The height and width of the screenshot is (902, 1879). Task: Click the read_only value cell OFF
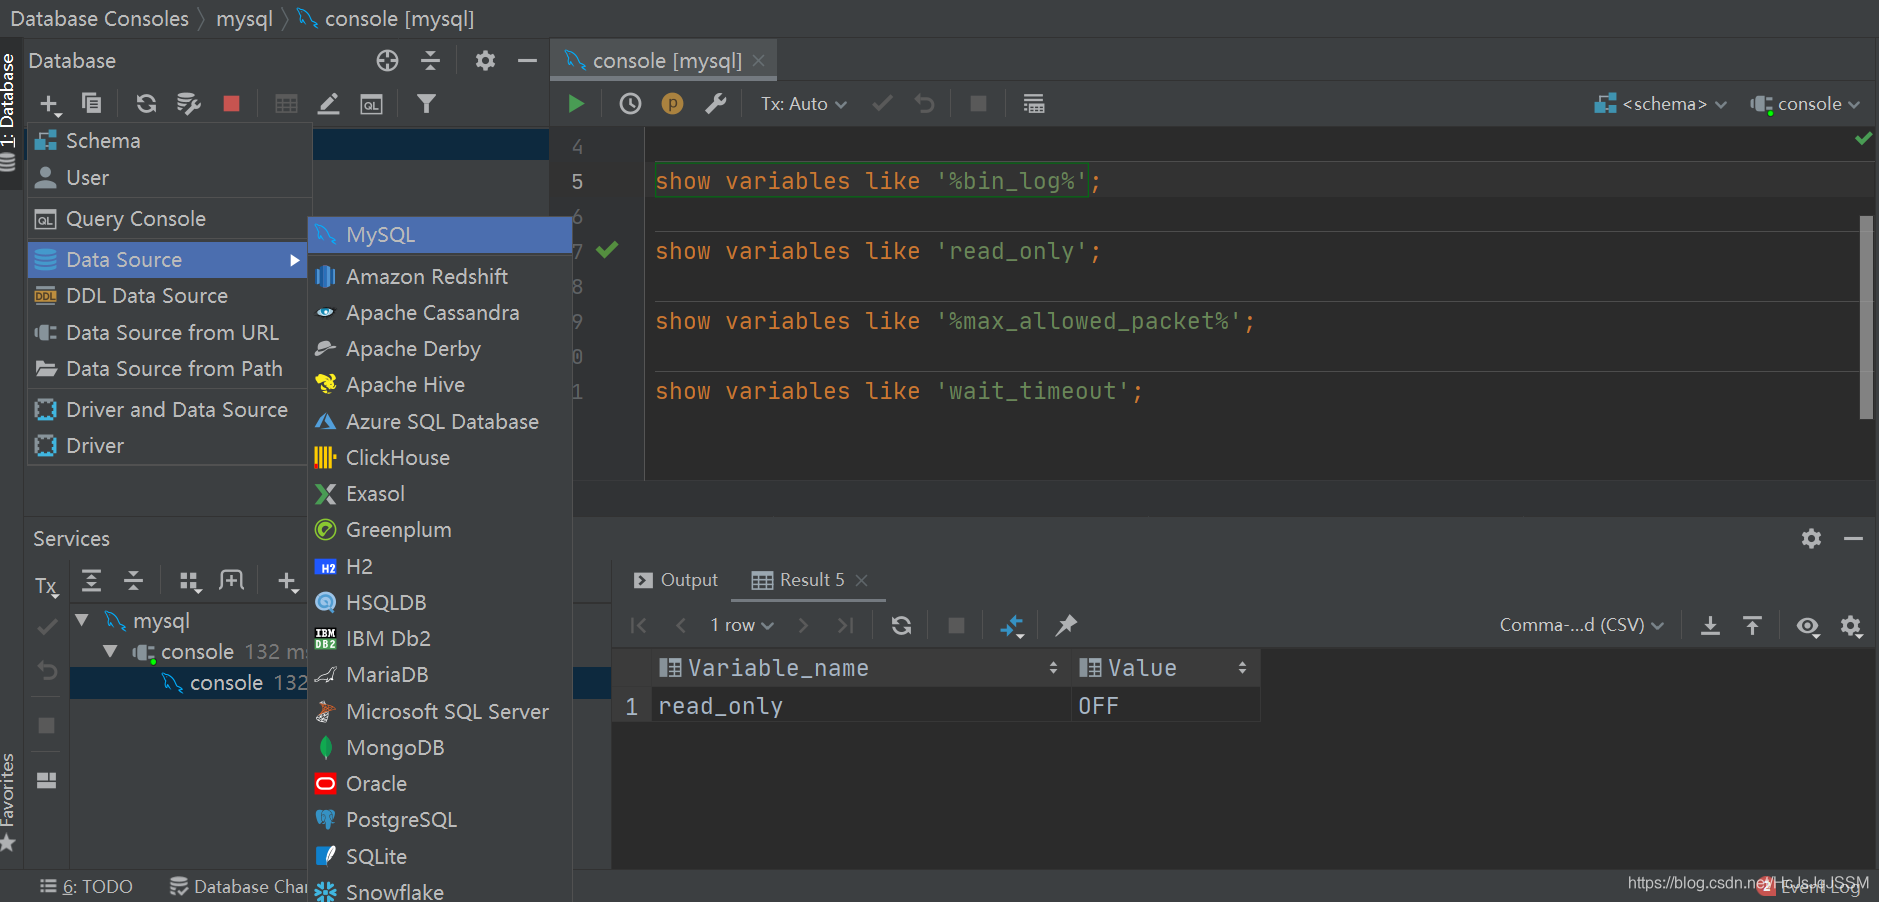(x=1165, y=706)
